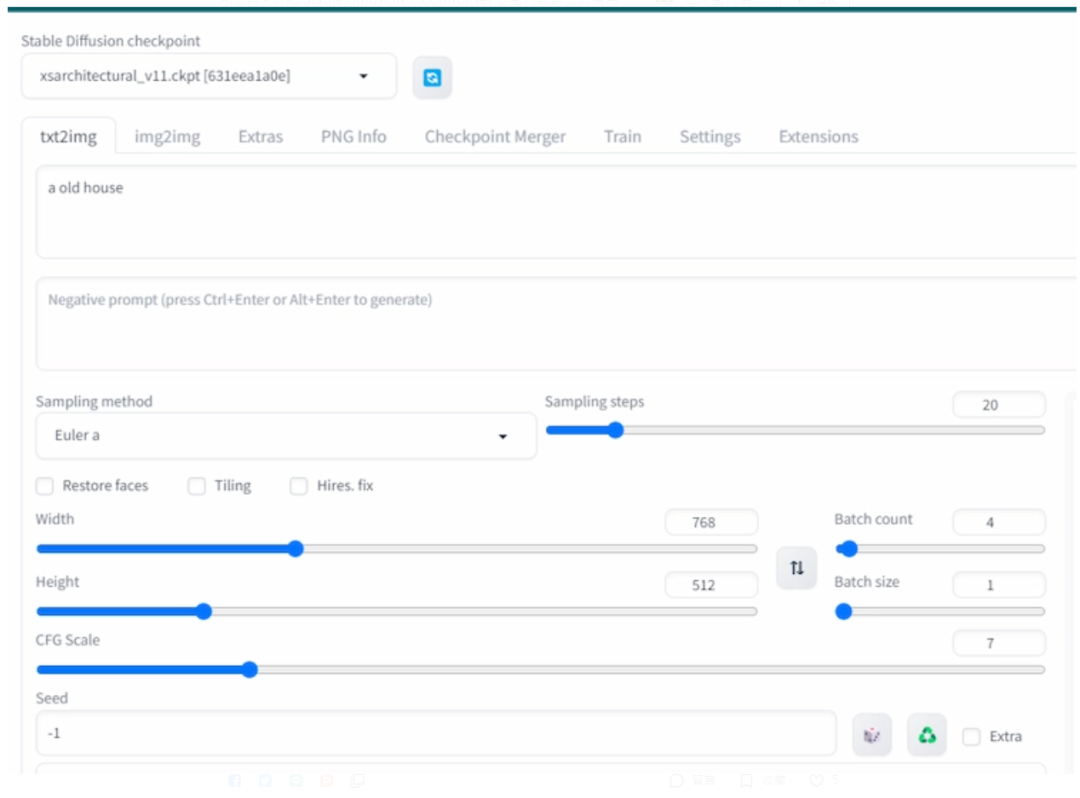Adjust the Width slider

tap(397, 549)
